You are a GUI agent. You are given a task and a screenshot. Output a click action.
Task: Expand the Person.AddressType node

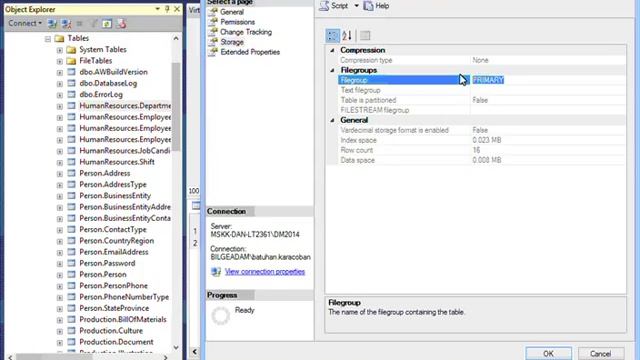60,185
